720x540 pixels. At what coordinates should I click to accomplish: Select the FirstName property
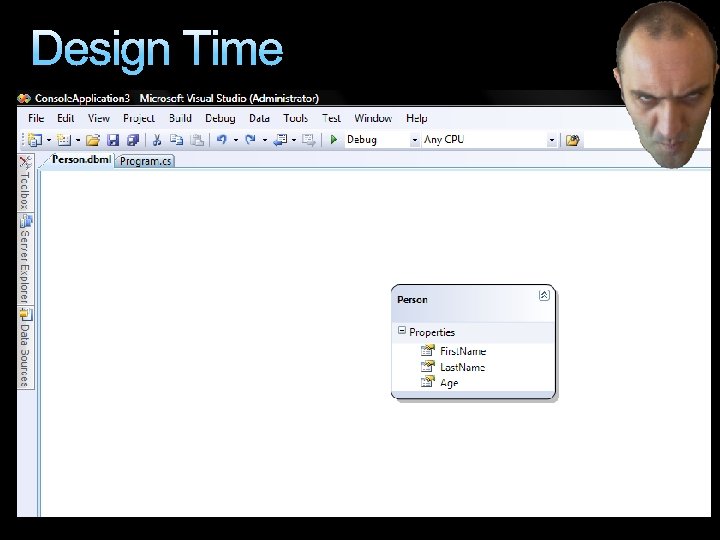pyautogui.click(x=463, y=351)
